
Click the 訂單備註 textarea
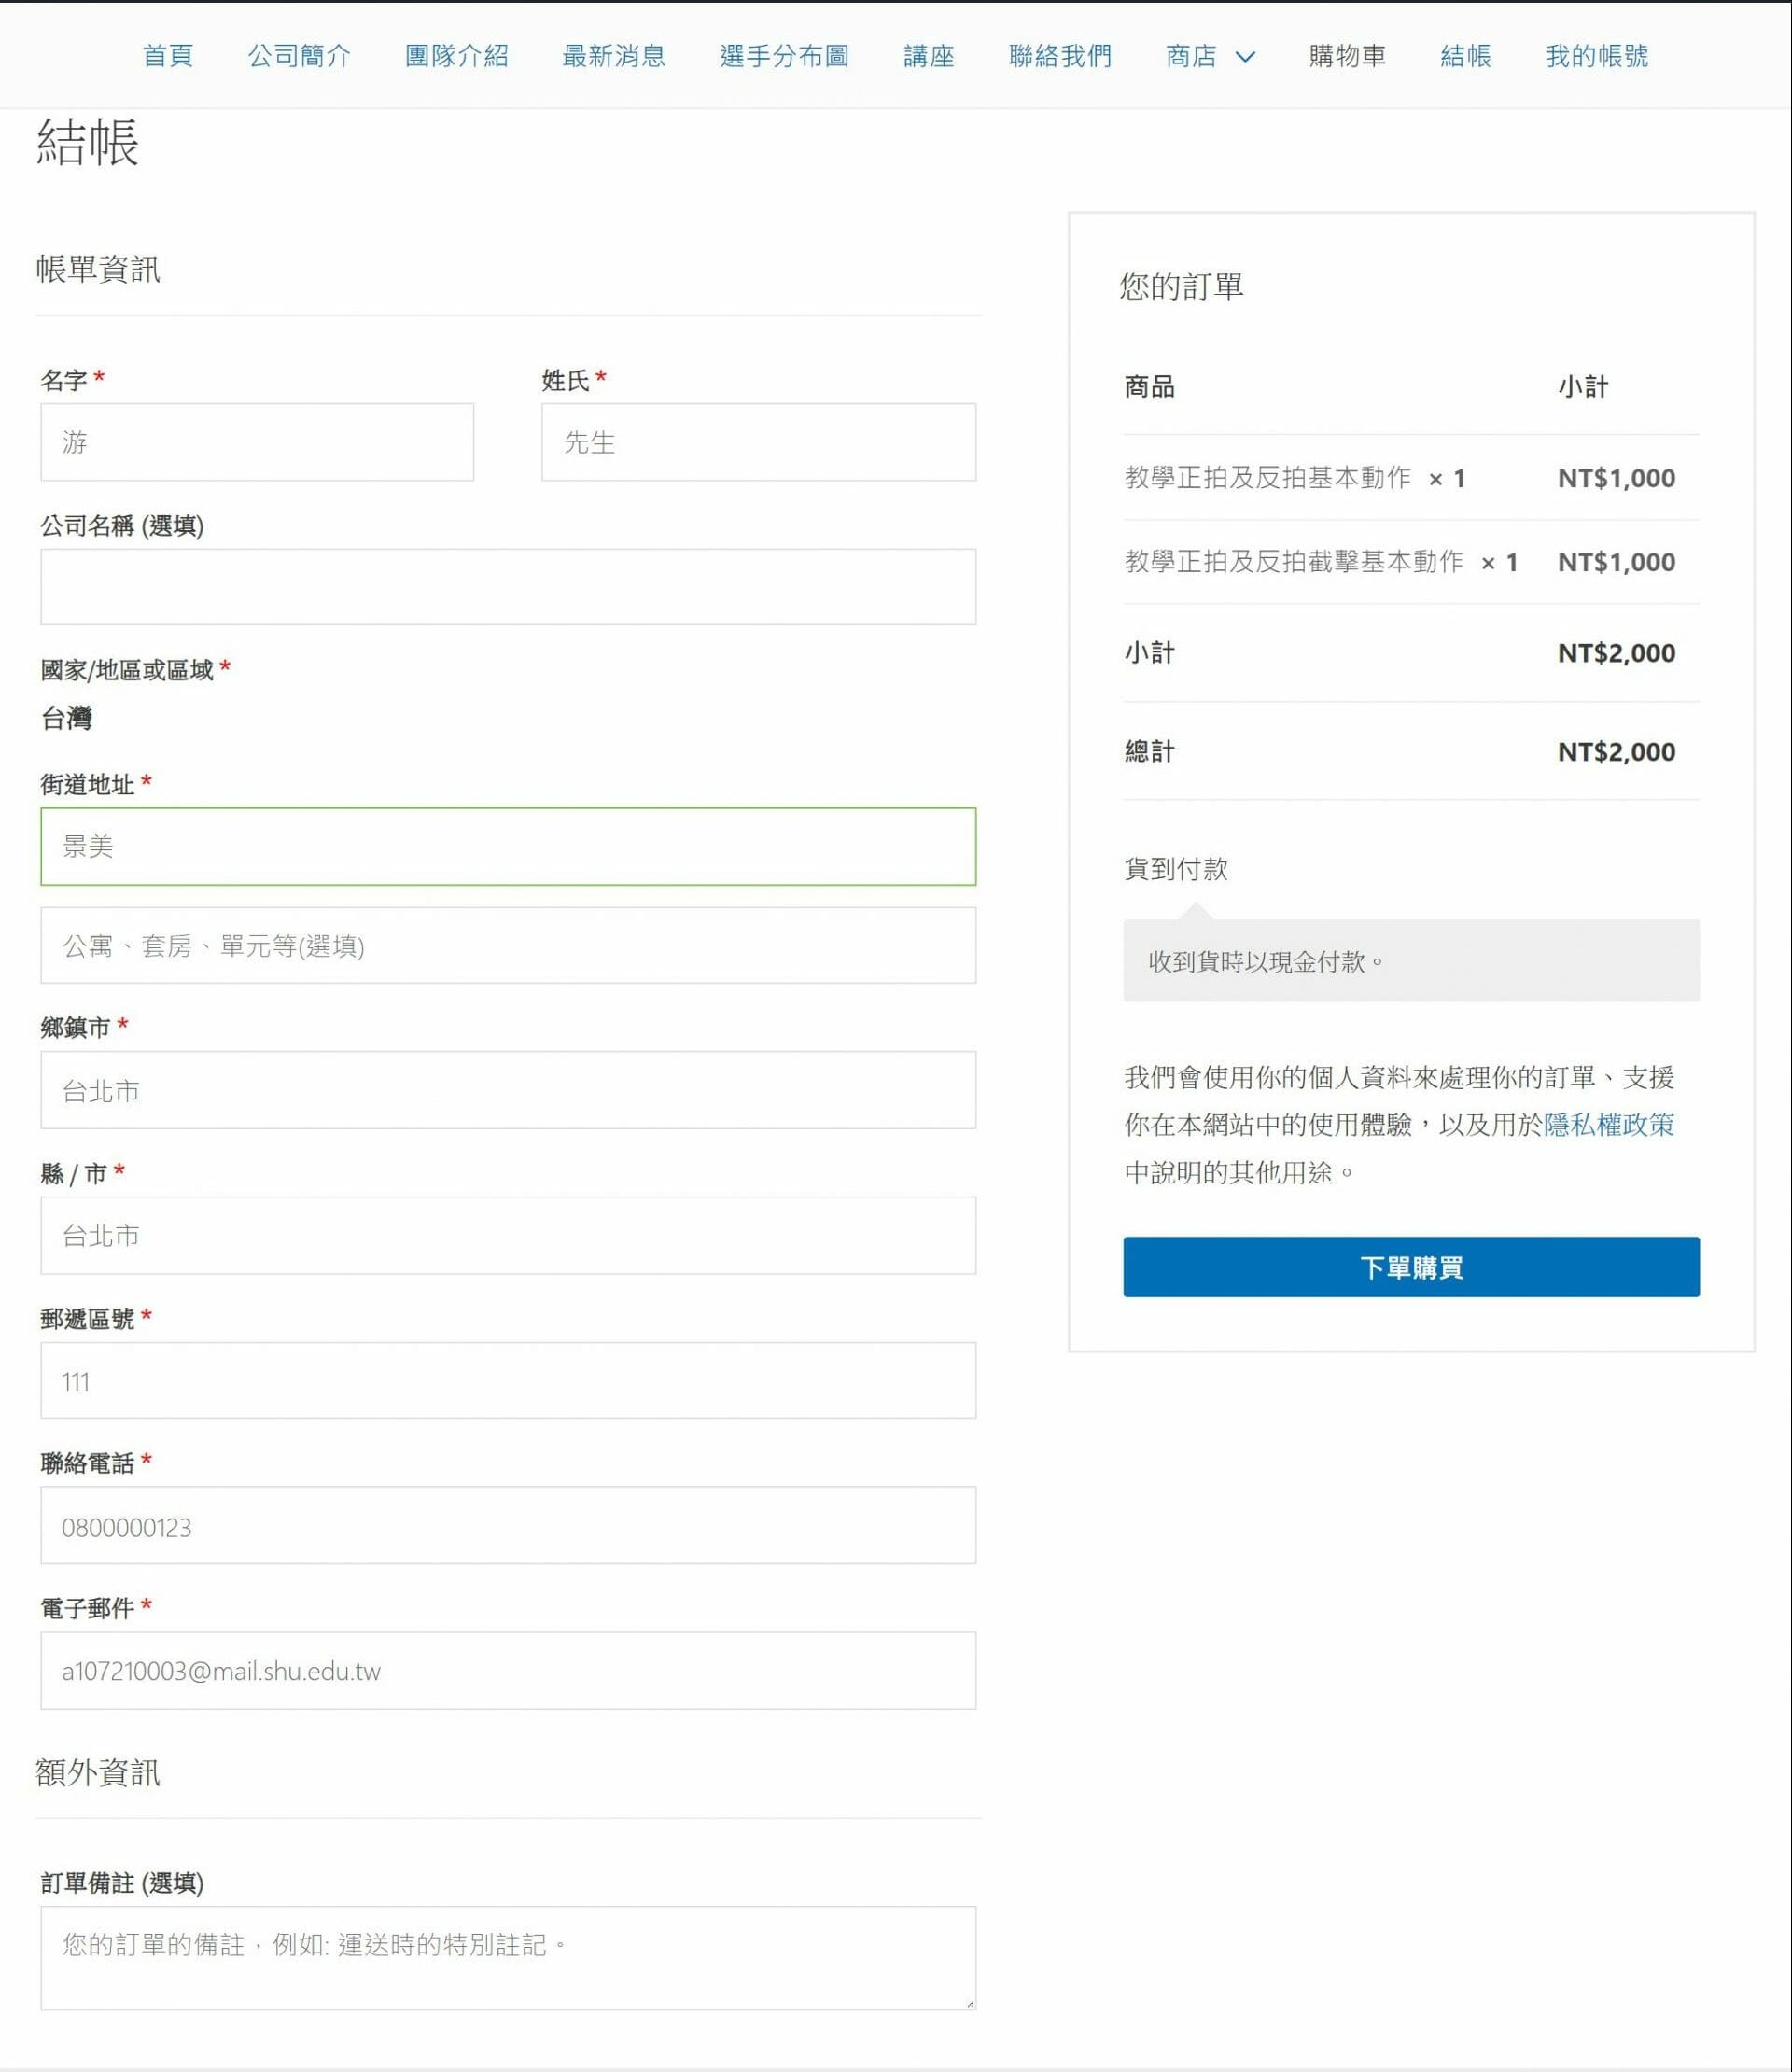pyautogui.click(x=508, y=1957)
